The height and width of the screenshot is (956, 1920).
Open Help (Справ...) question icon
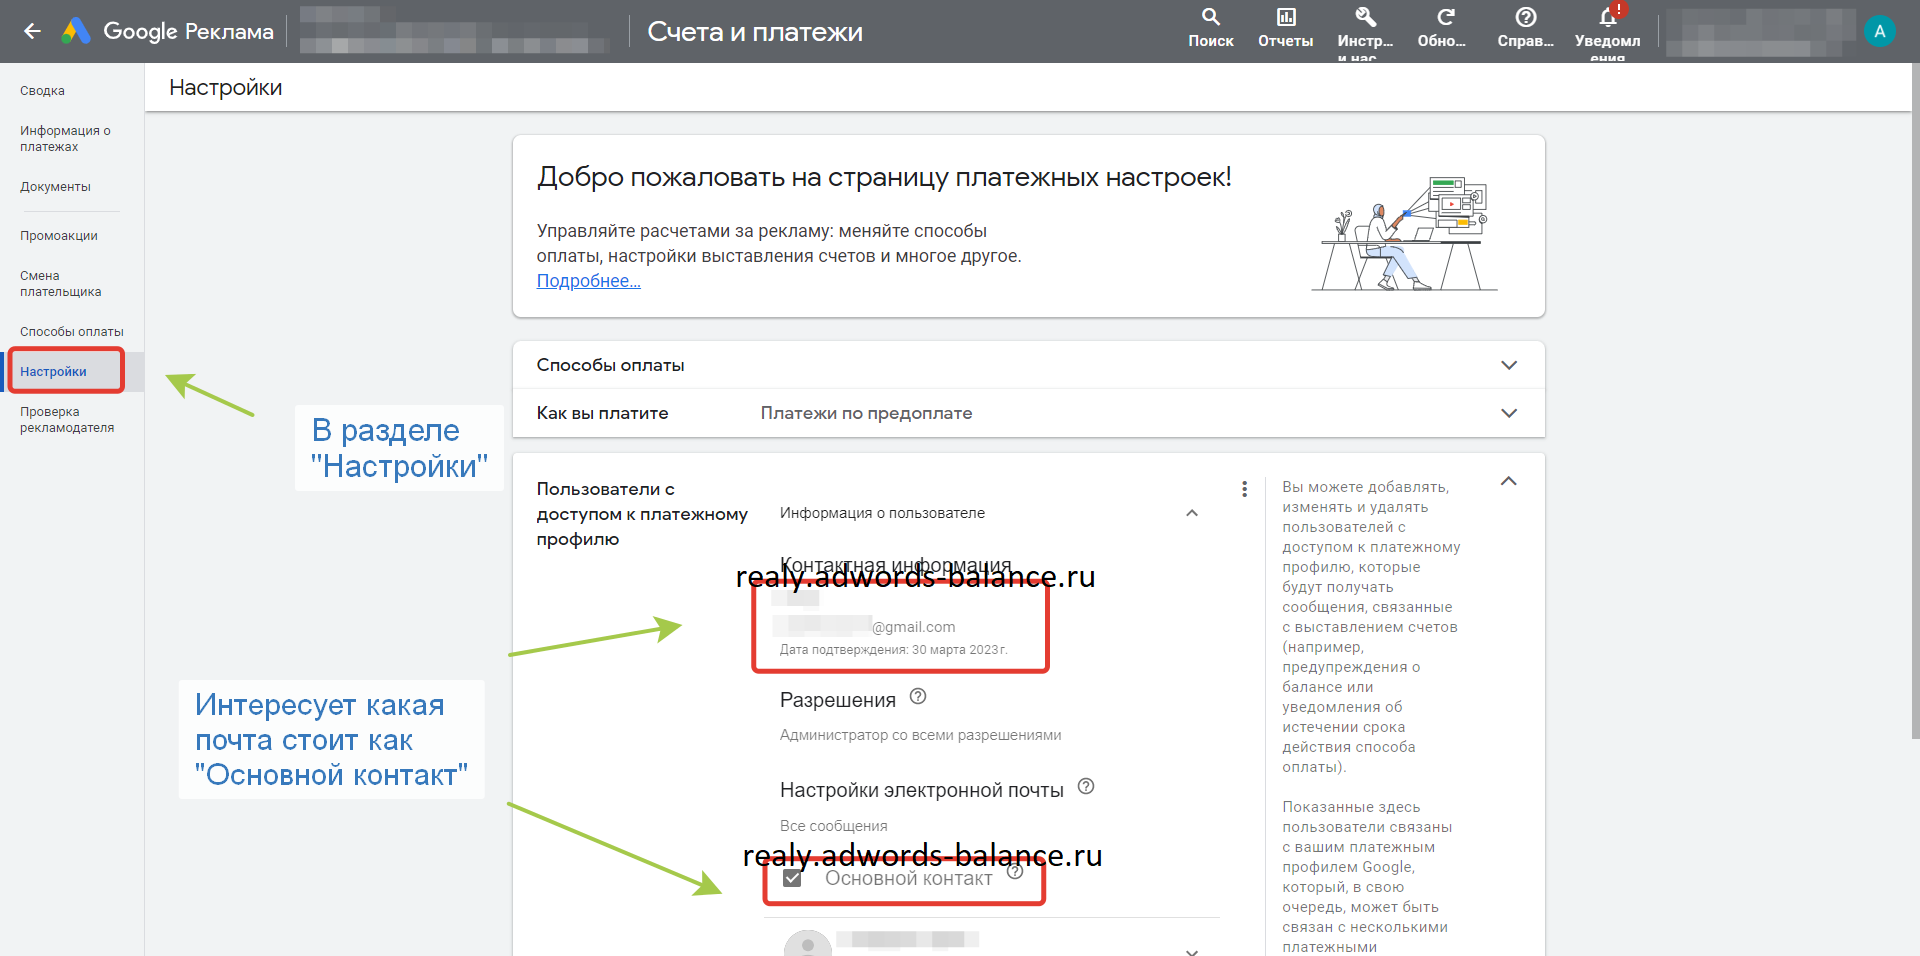[1525, 18]
